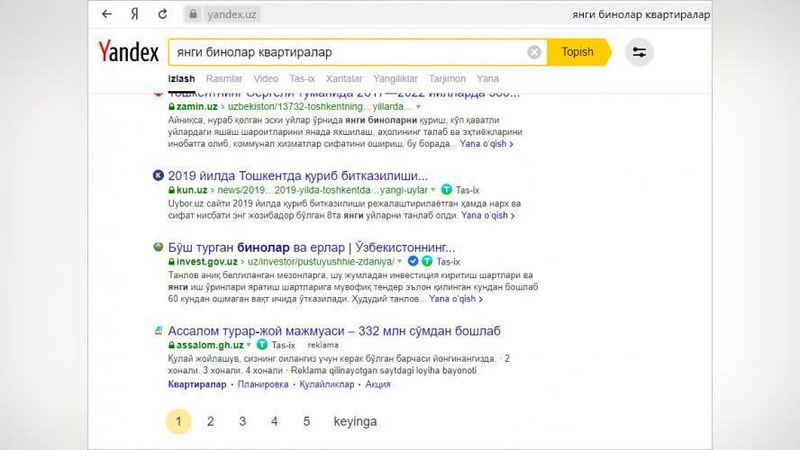
Task: Go to results page 3
Action: (242, 421)
